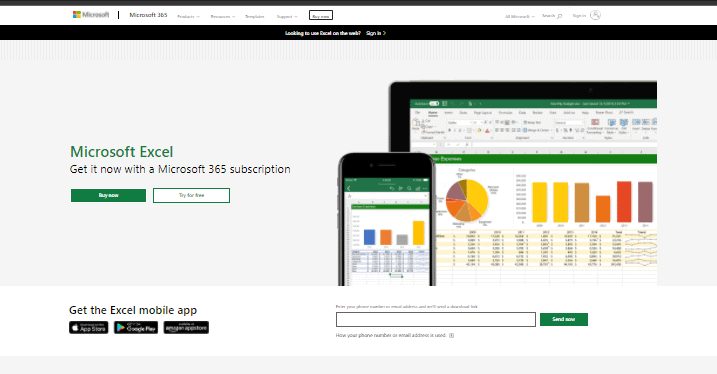Expand the All Microsoft dropdown

[519, 16]
